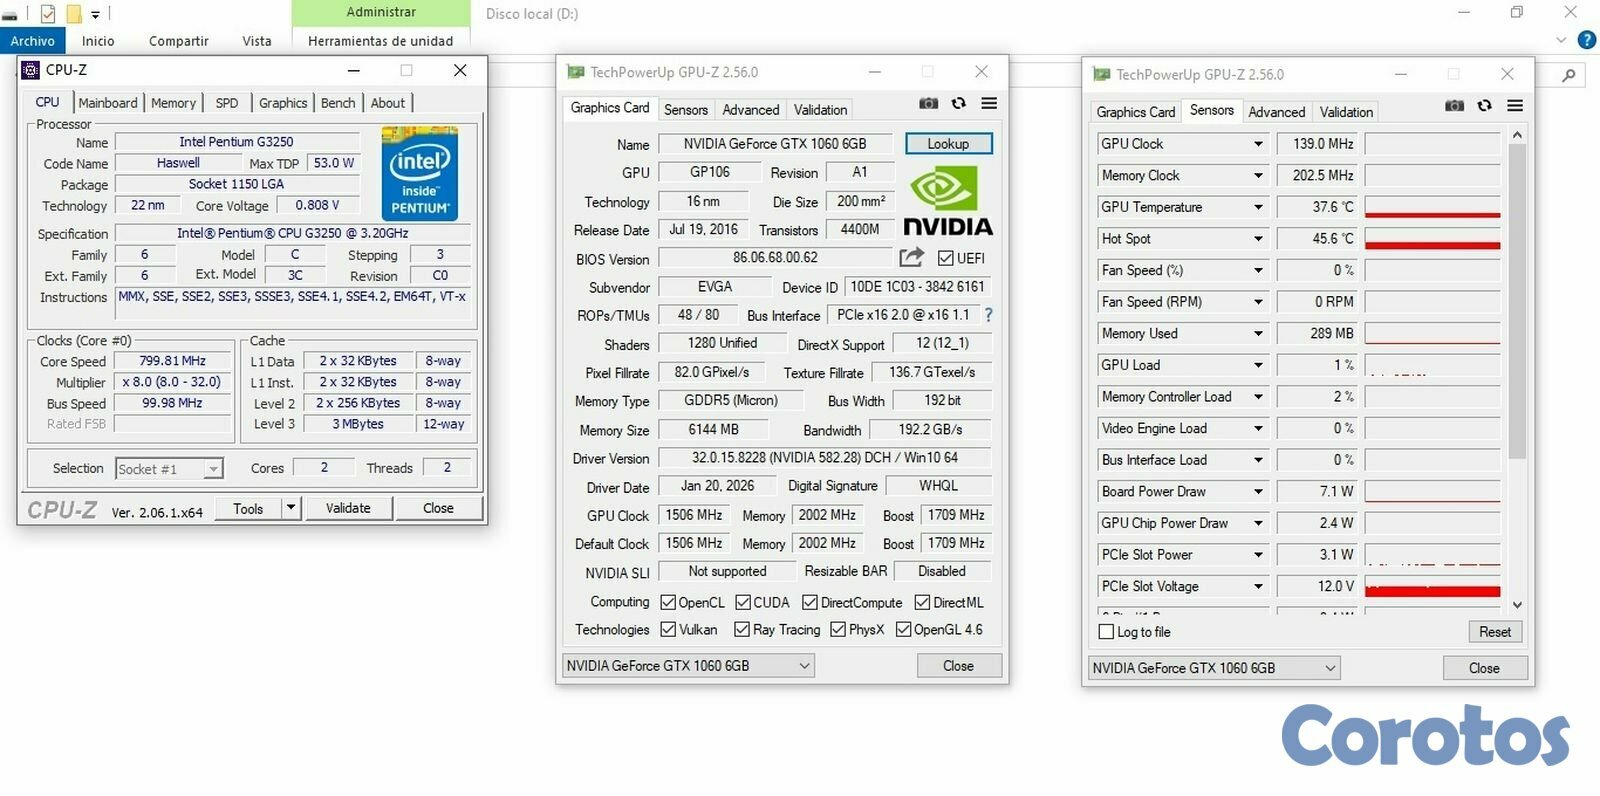
Task: Open the Advanced tab in GPU-Z Graphics Card window
Action: click(x=750, y=110)
